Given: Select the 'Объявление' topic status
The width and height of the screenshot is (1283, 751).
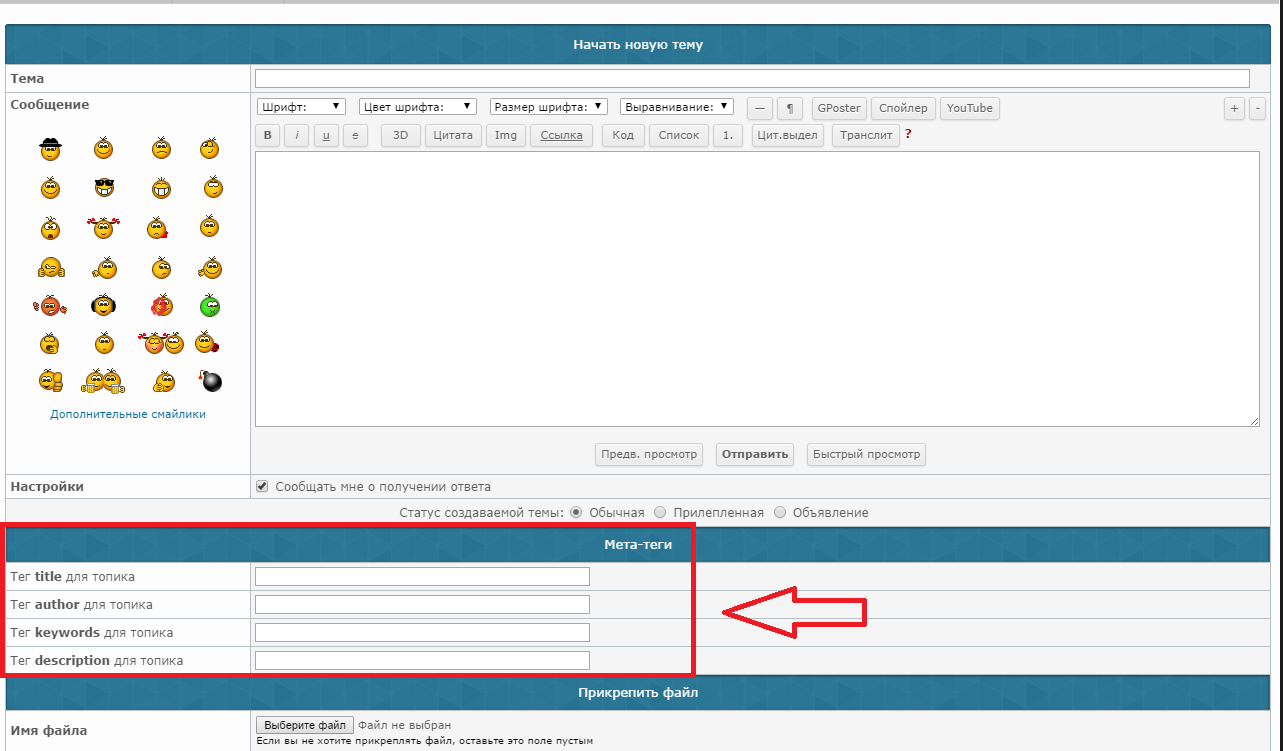Looking at the screenshot, I should click(780, 512).
